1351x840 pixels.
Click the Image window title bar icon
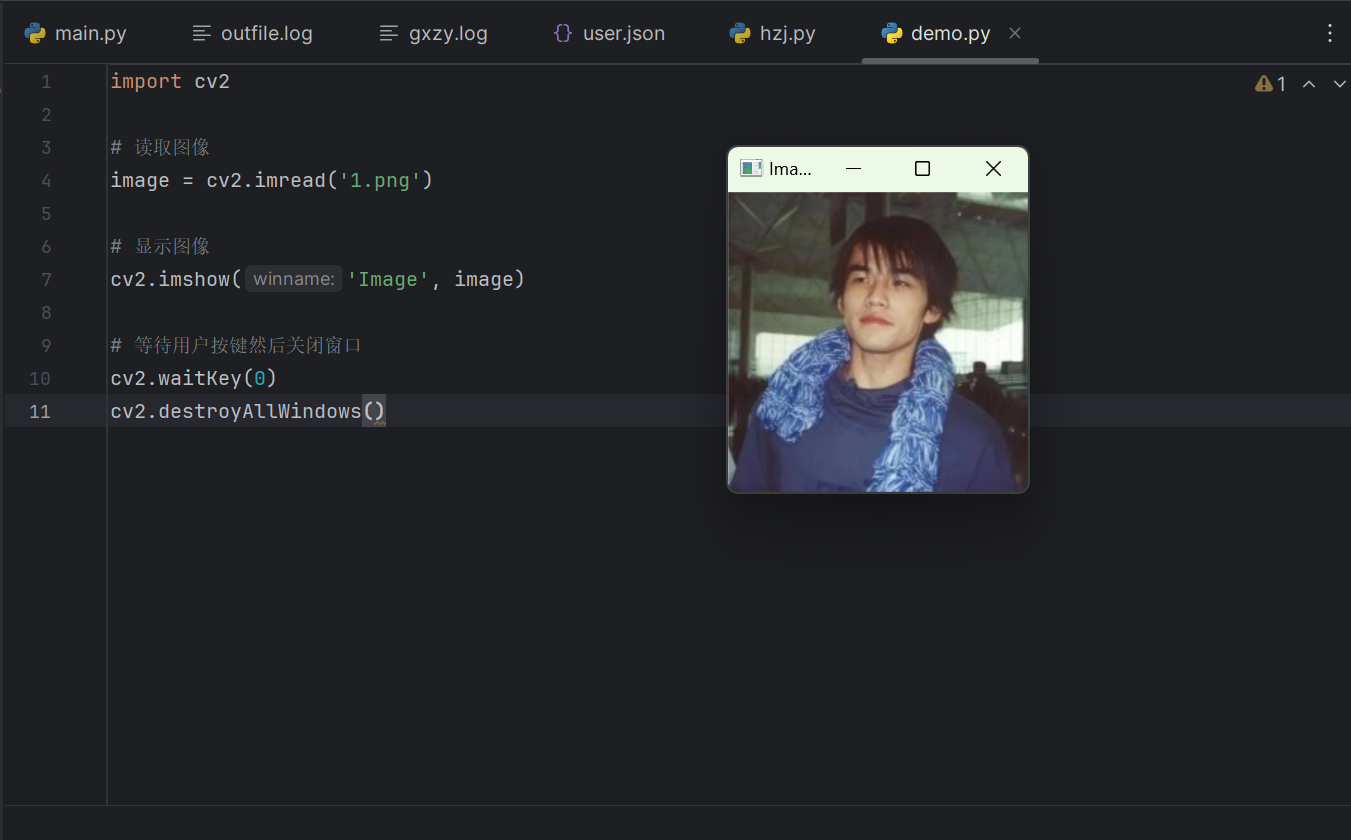click(751, 168)
